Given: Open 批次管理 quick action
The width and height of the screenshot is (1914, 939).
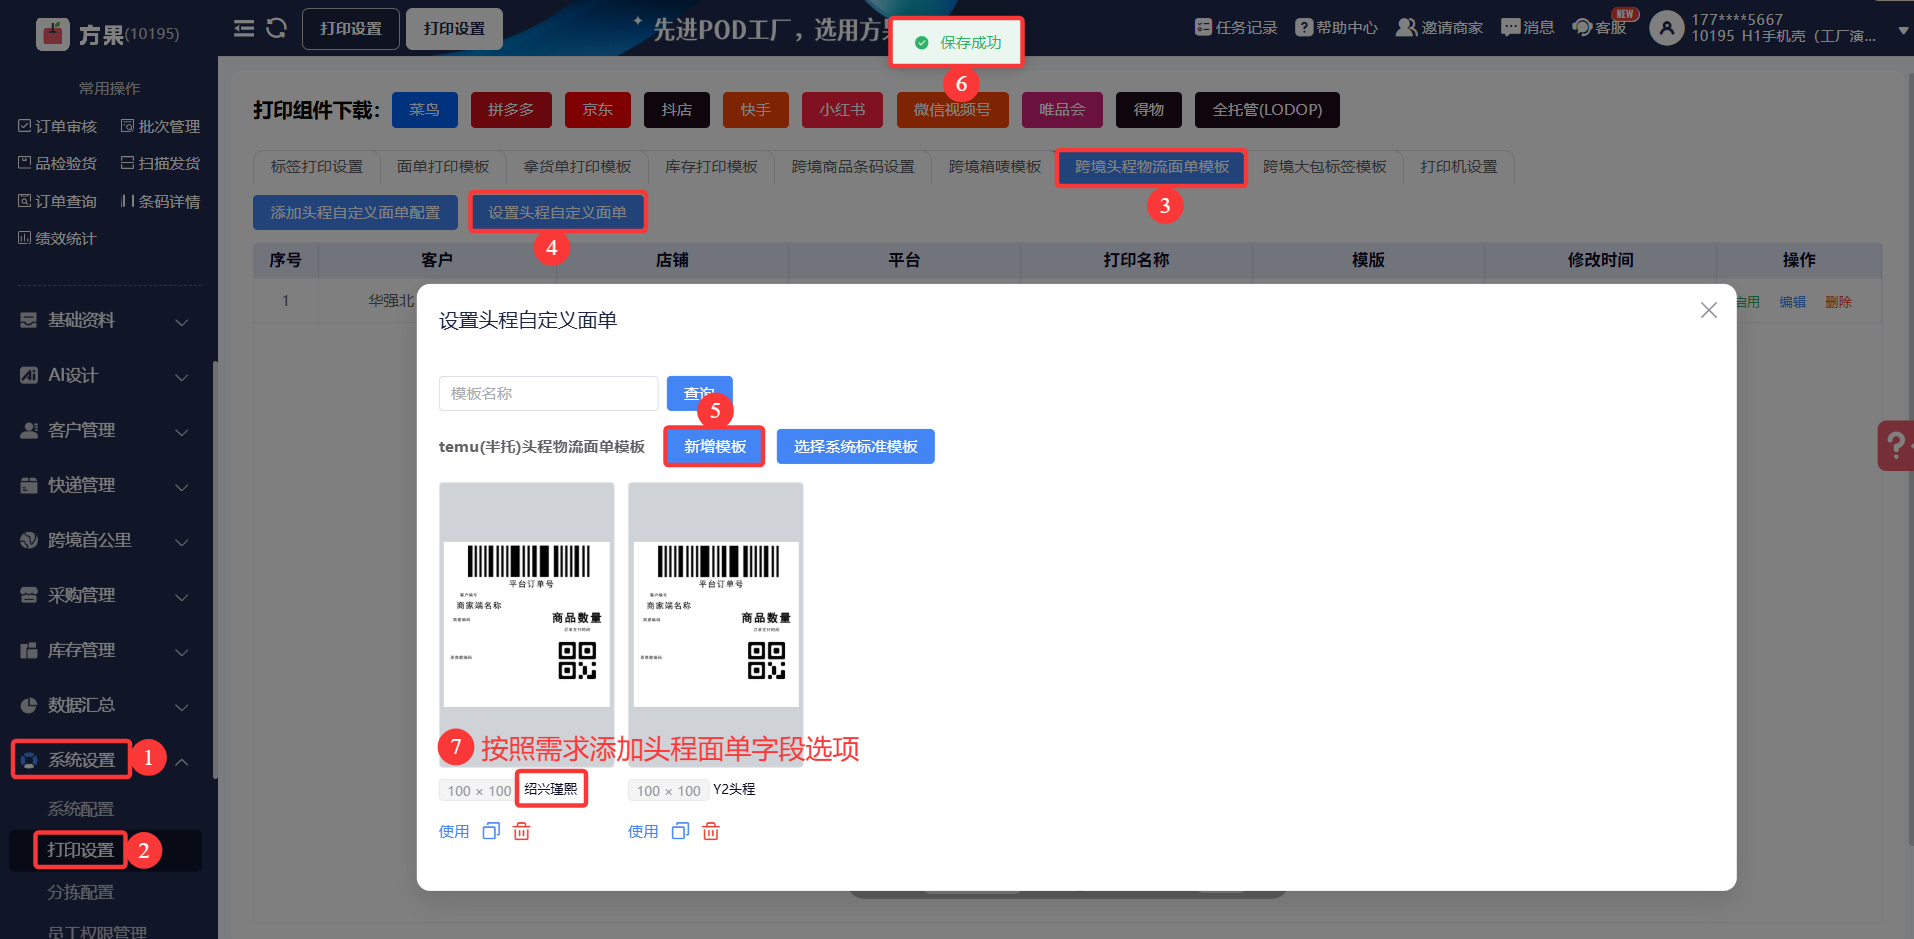Looking at the screenshot, I should tap(160, 126).
